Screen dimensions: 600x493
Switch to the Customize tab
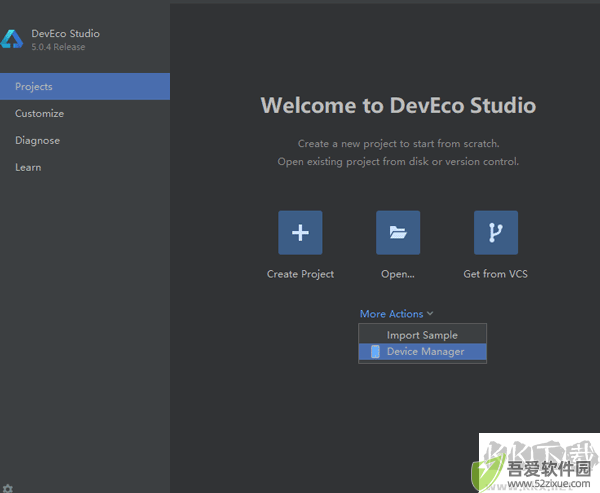85,114
